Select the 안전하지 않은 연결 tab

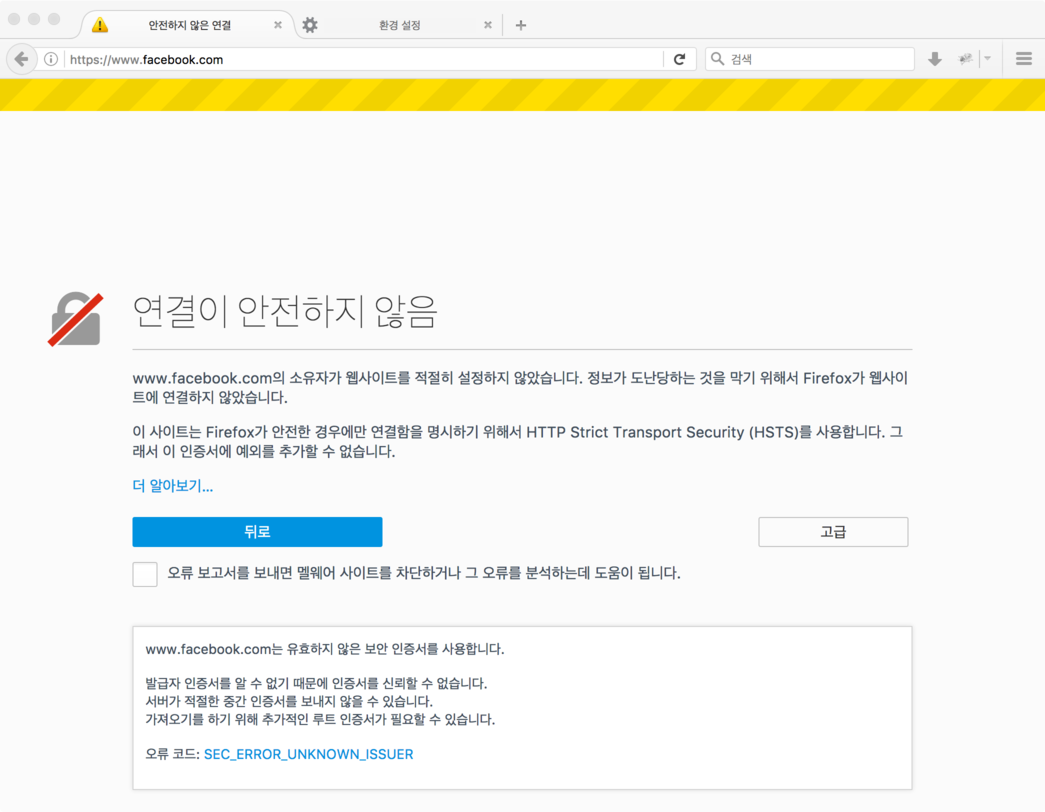click(189, 25)
